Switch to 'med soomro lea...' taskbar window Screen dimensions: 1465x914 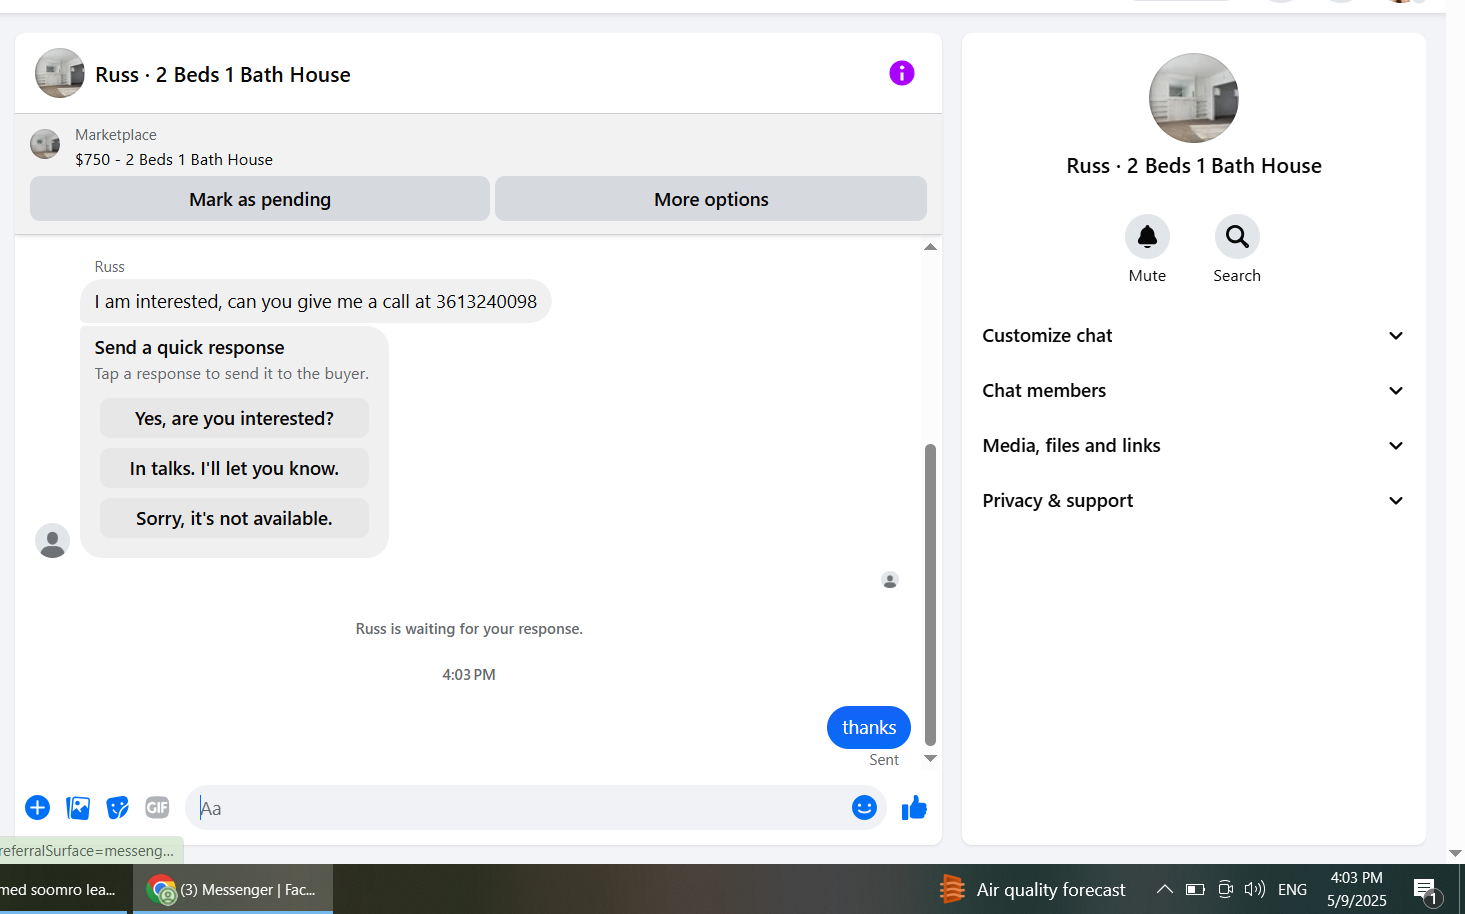click(64, 889)
